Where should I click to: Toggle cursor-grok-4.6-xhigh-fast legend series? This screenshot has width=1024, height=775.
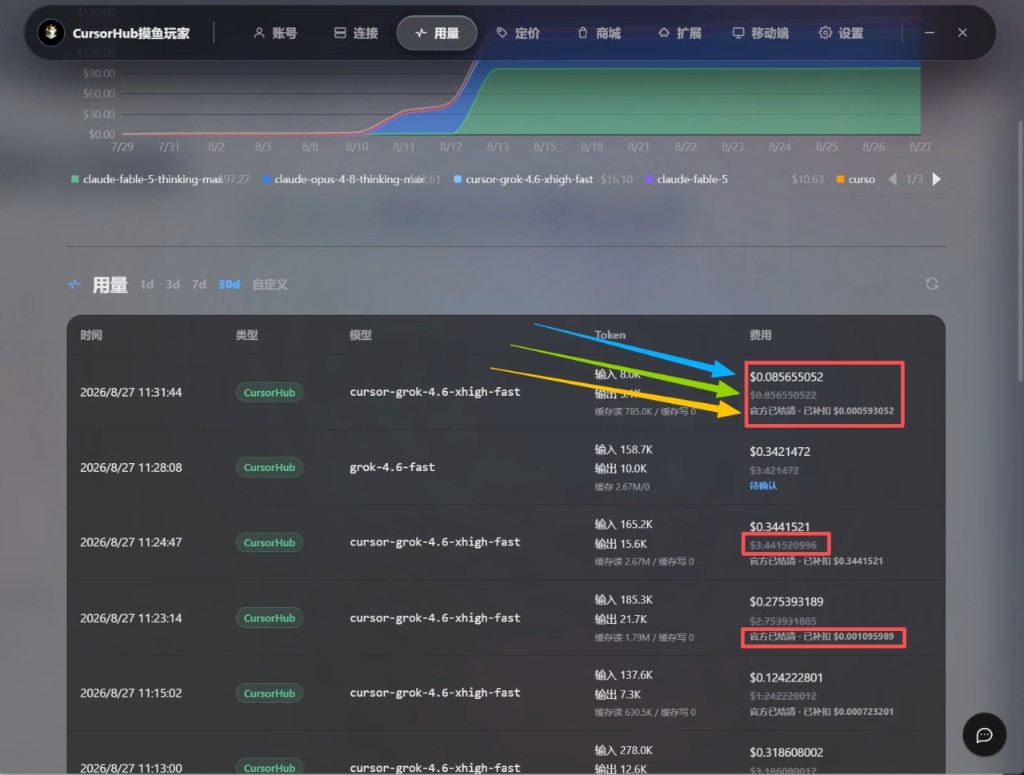[x=523, y=179]
